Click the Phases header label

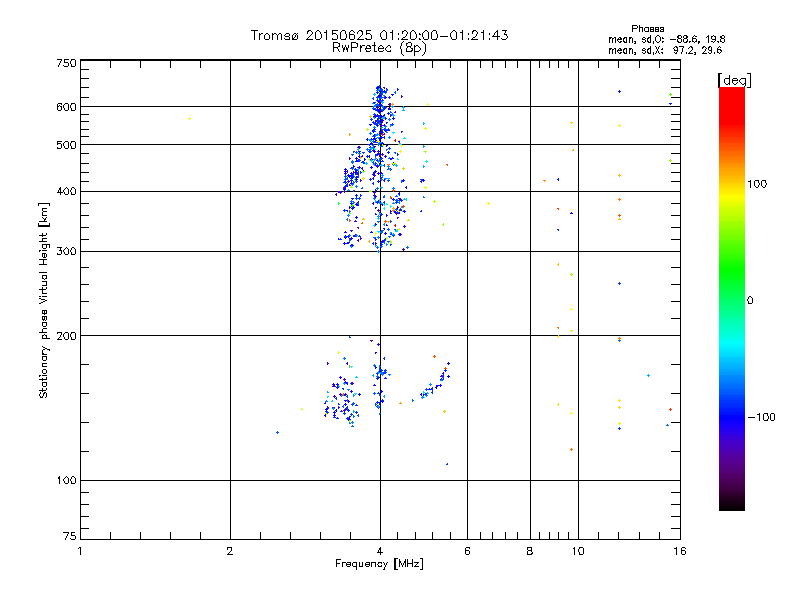click(647, 29)
